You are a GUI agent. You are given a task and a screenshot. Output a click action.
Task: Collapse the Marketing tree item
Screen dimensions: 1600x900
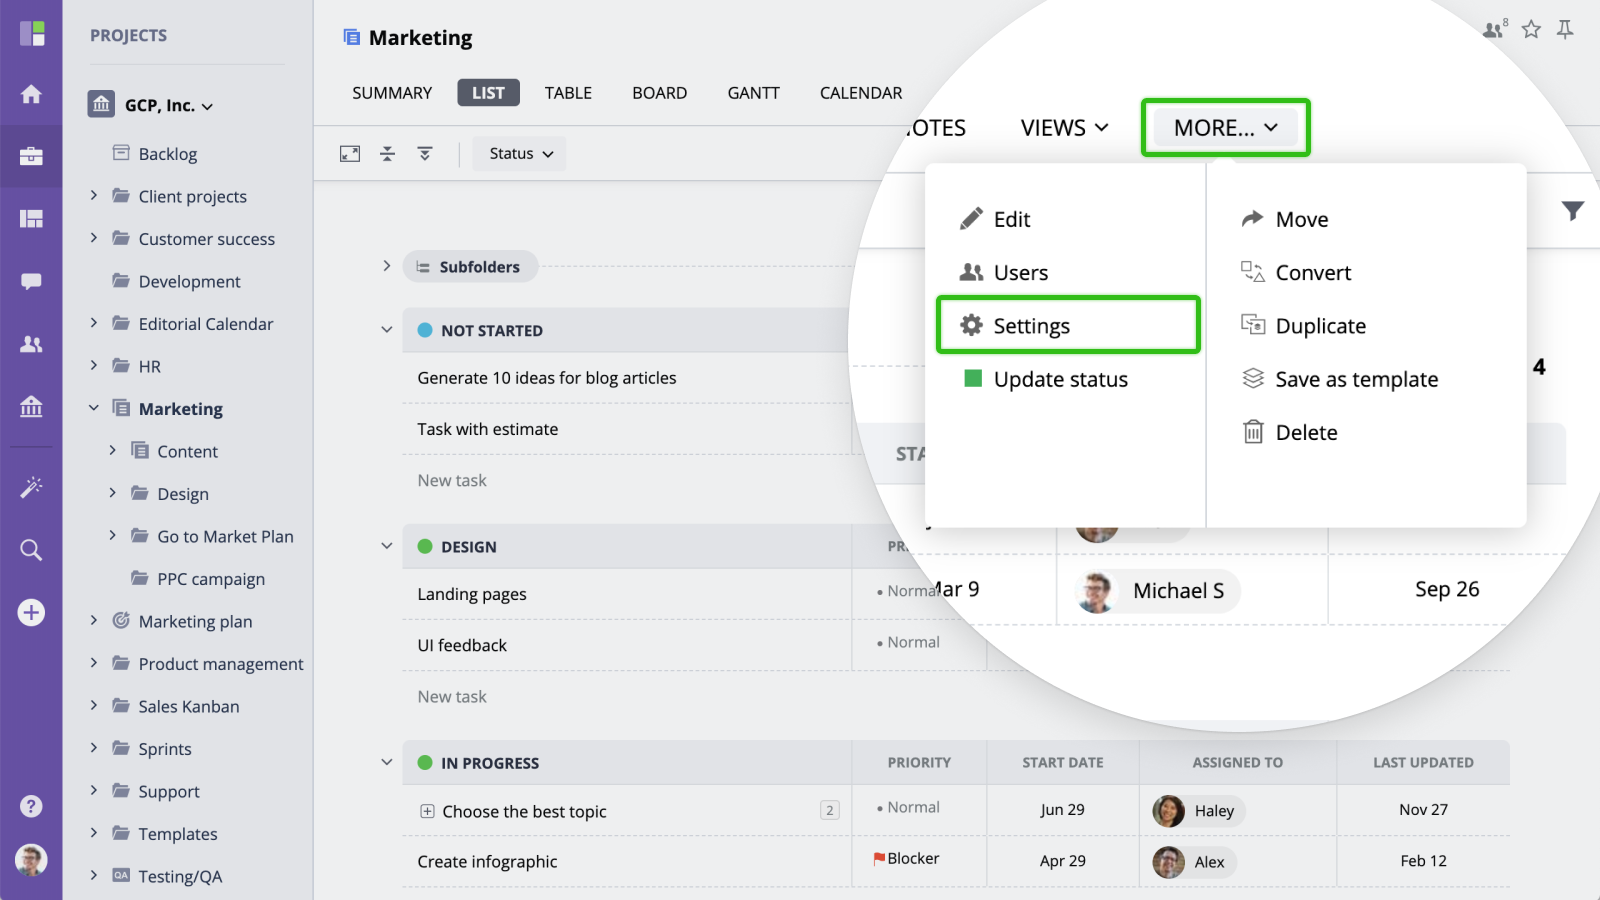pyautogui.click(x=94, y=408)
